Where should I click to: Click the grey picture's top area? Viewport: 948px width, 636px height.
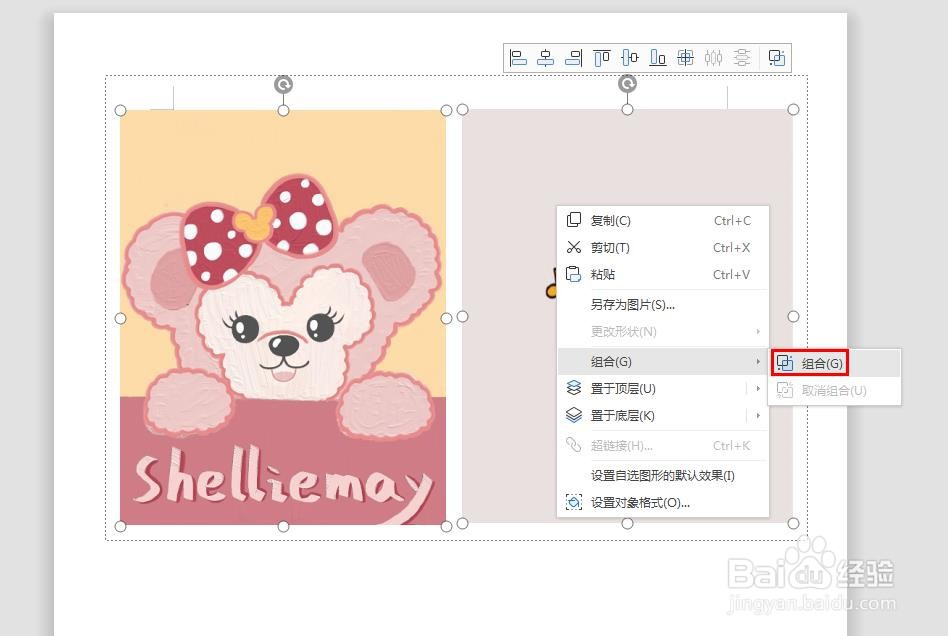[x=628, y=157]
